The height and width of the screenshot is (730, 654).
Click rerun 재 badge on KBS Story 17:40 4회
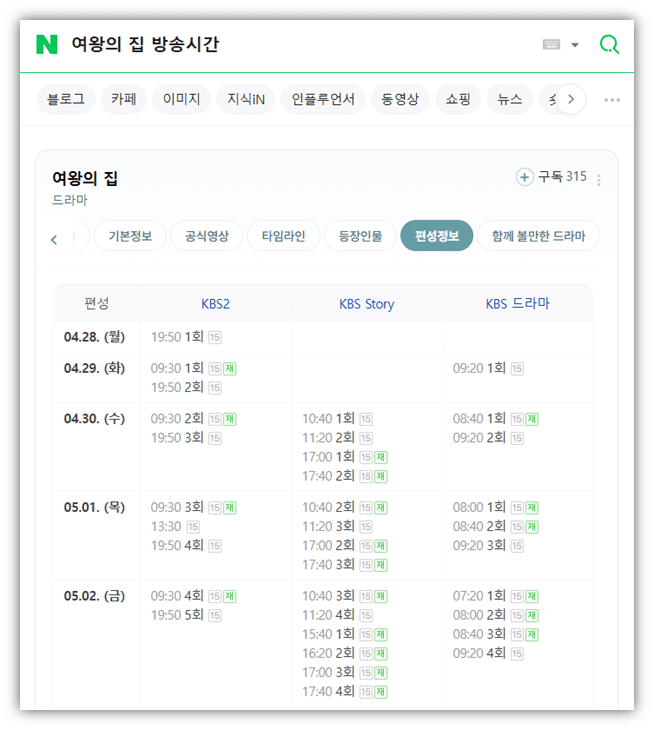[x=381, y=692]
